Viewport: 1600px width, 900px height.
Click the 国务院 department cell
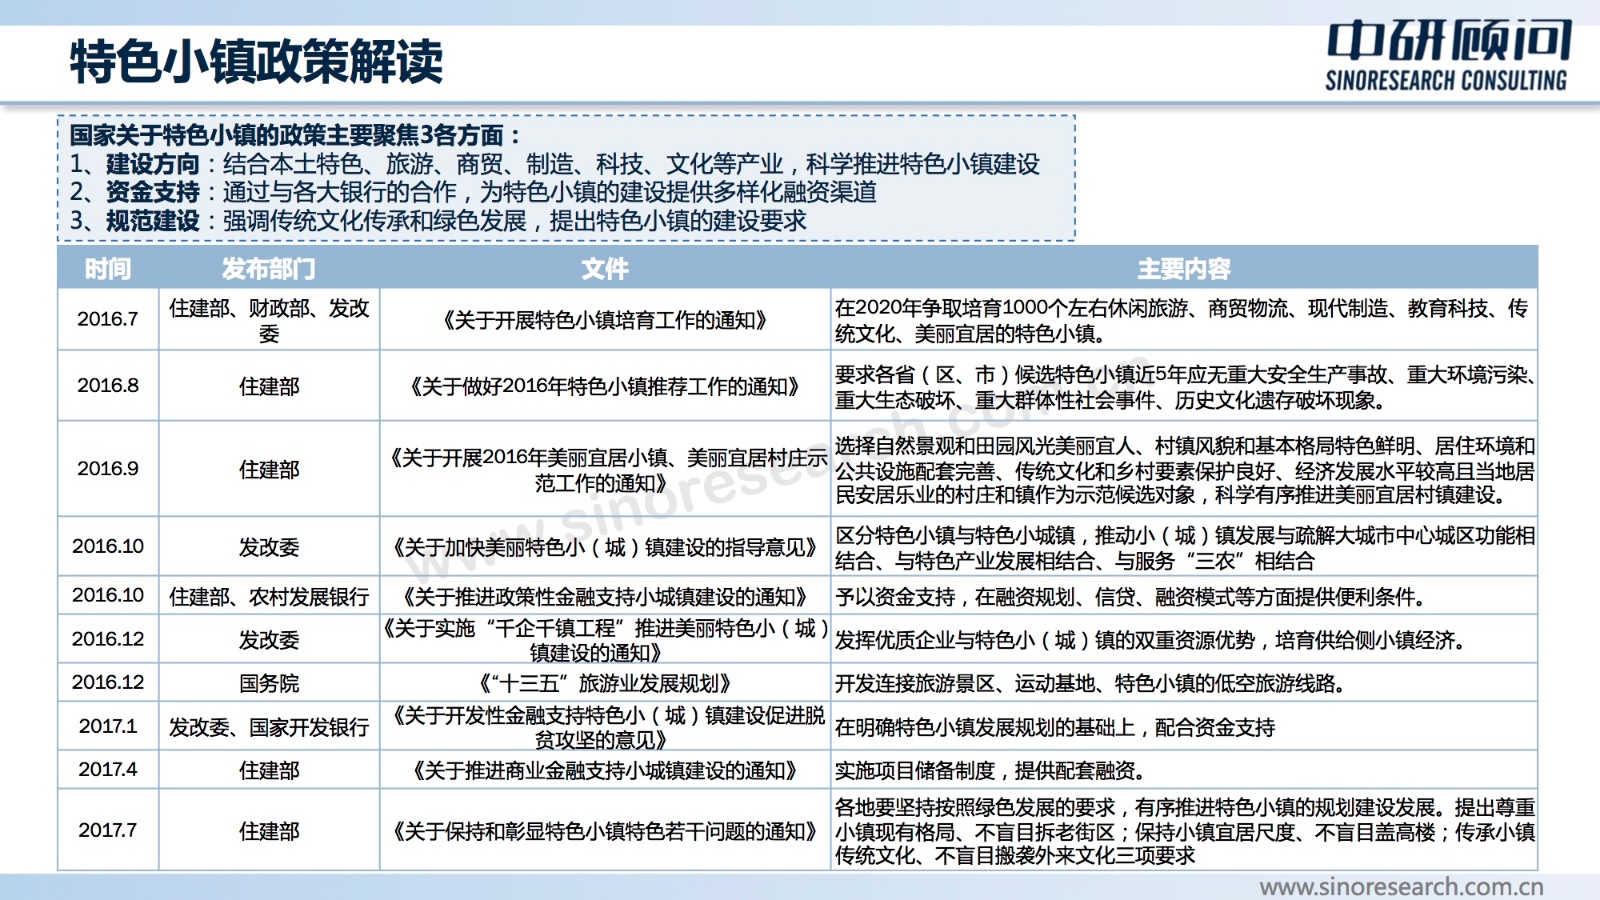pos(269,683)
